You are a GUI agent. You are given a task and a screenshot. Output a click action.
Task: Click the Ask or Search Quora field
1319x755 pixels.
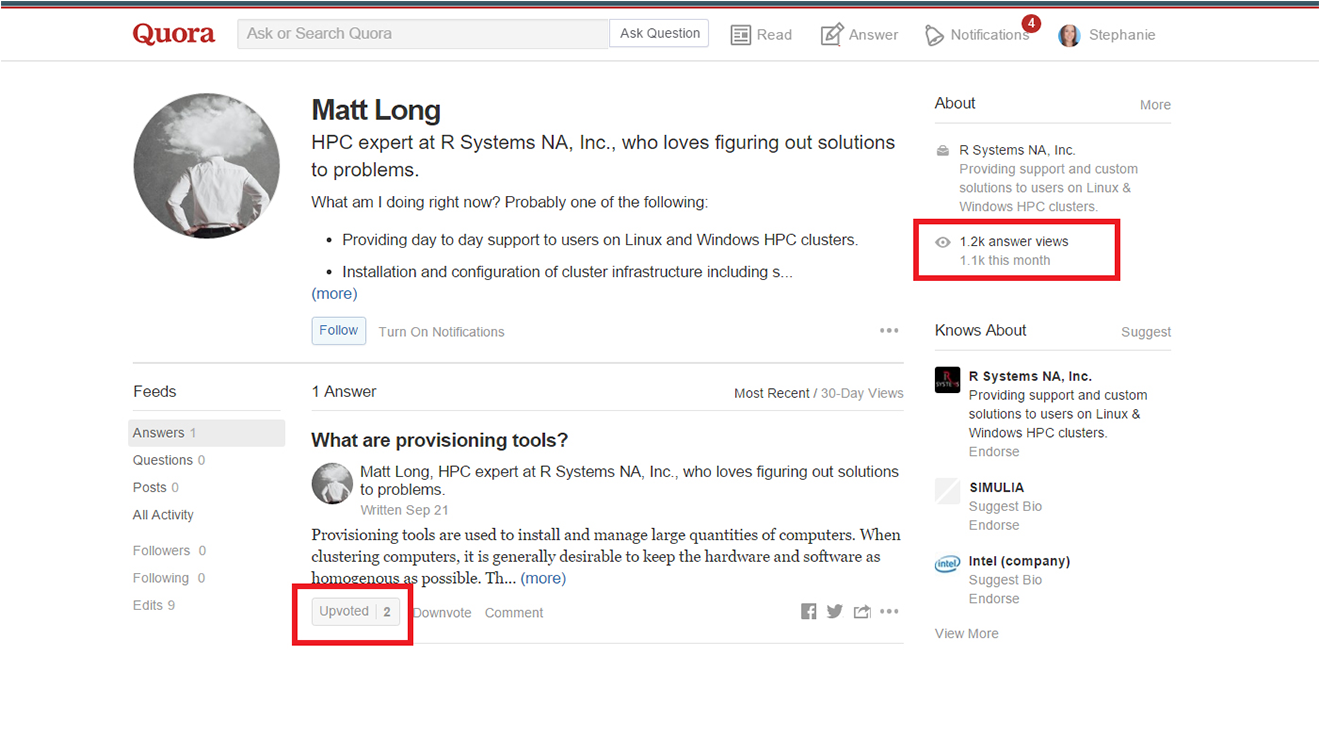[x=422, y=34]
